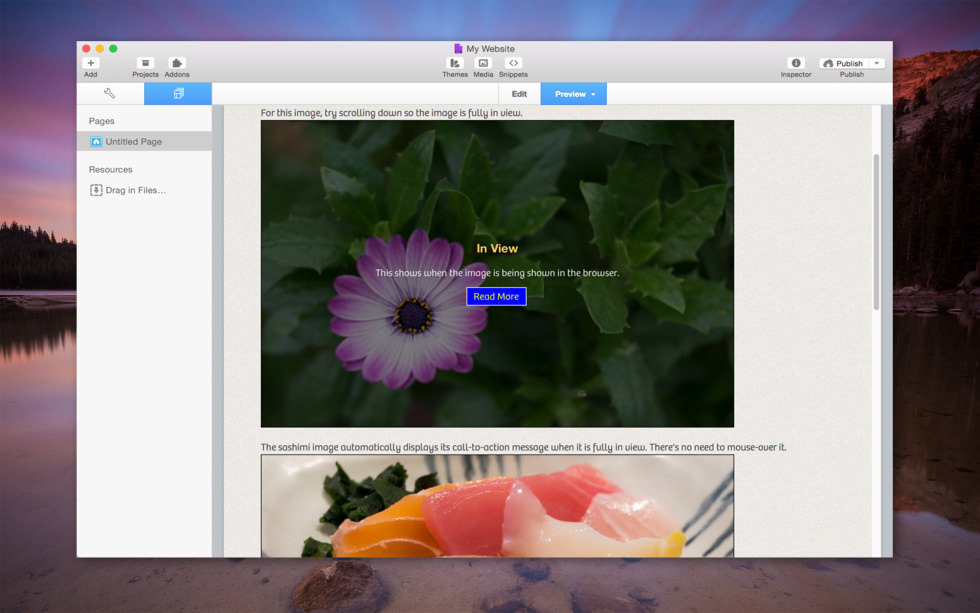This screenshot has width=980, height=613.
Task: Open the Projects toolbar icon
Action: pos(145,63)
